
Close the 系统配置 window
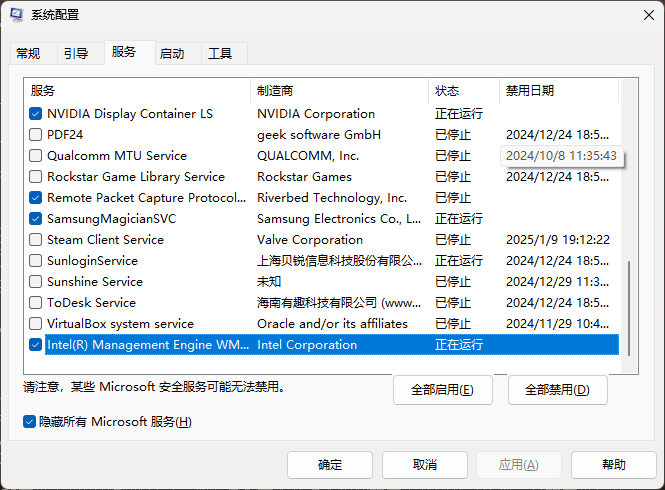(648, 15)
